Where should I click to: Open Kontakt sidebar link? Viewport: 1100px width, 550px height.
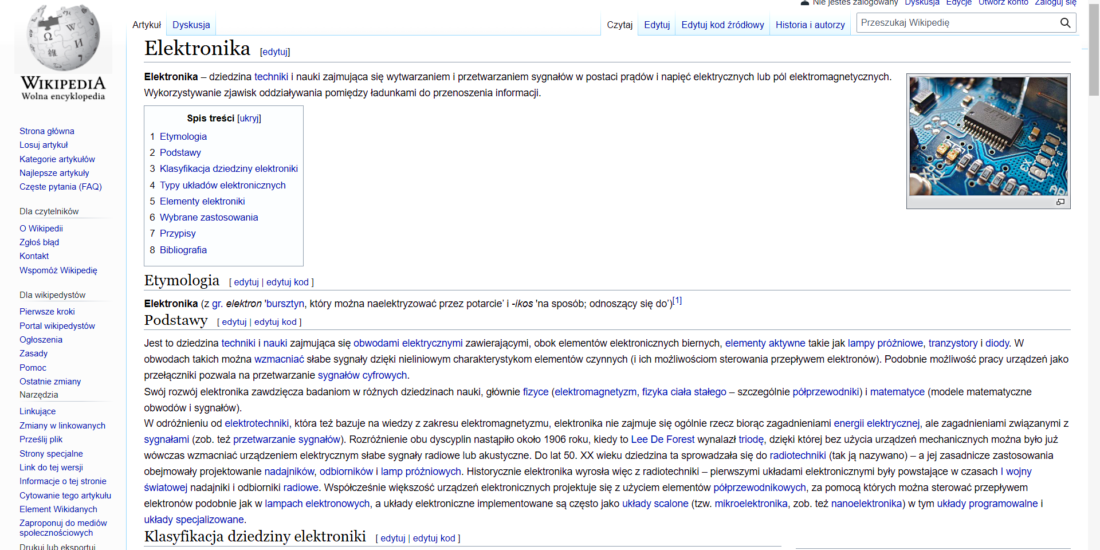point(34,256)
